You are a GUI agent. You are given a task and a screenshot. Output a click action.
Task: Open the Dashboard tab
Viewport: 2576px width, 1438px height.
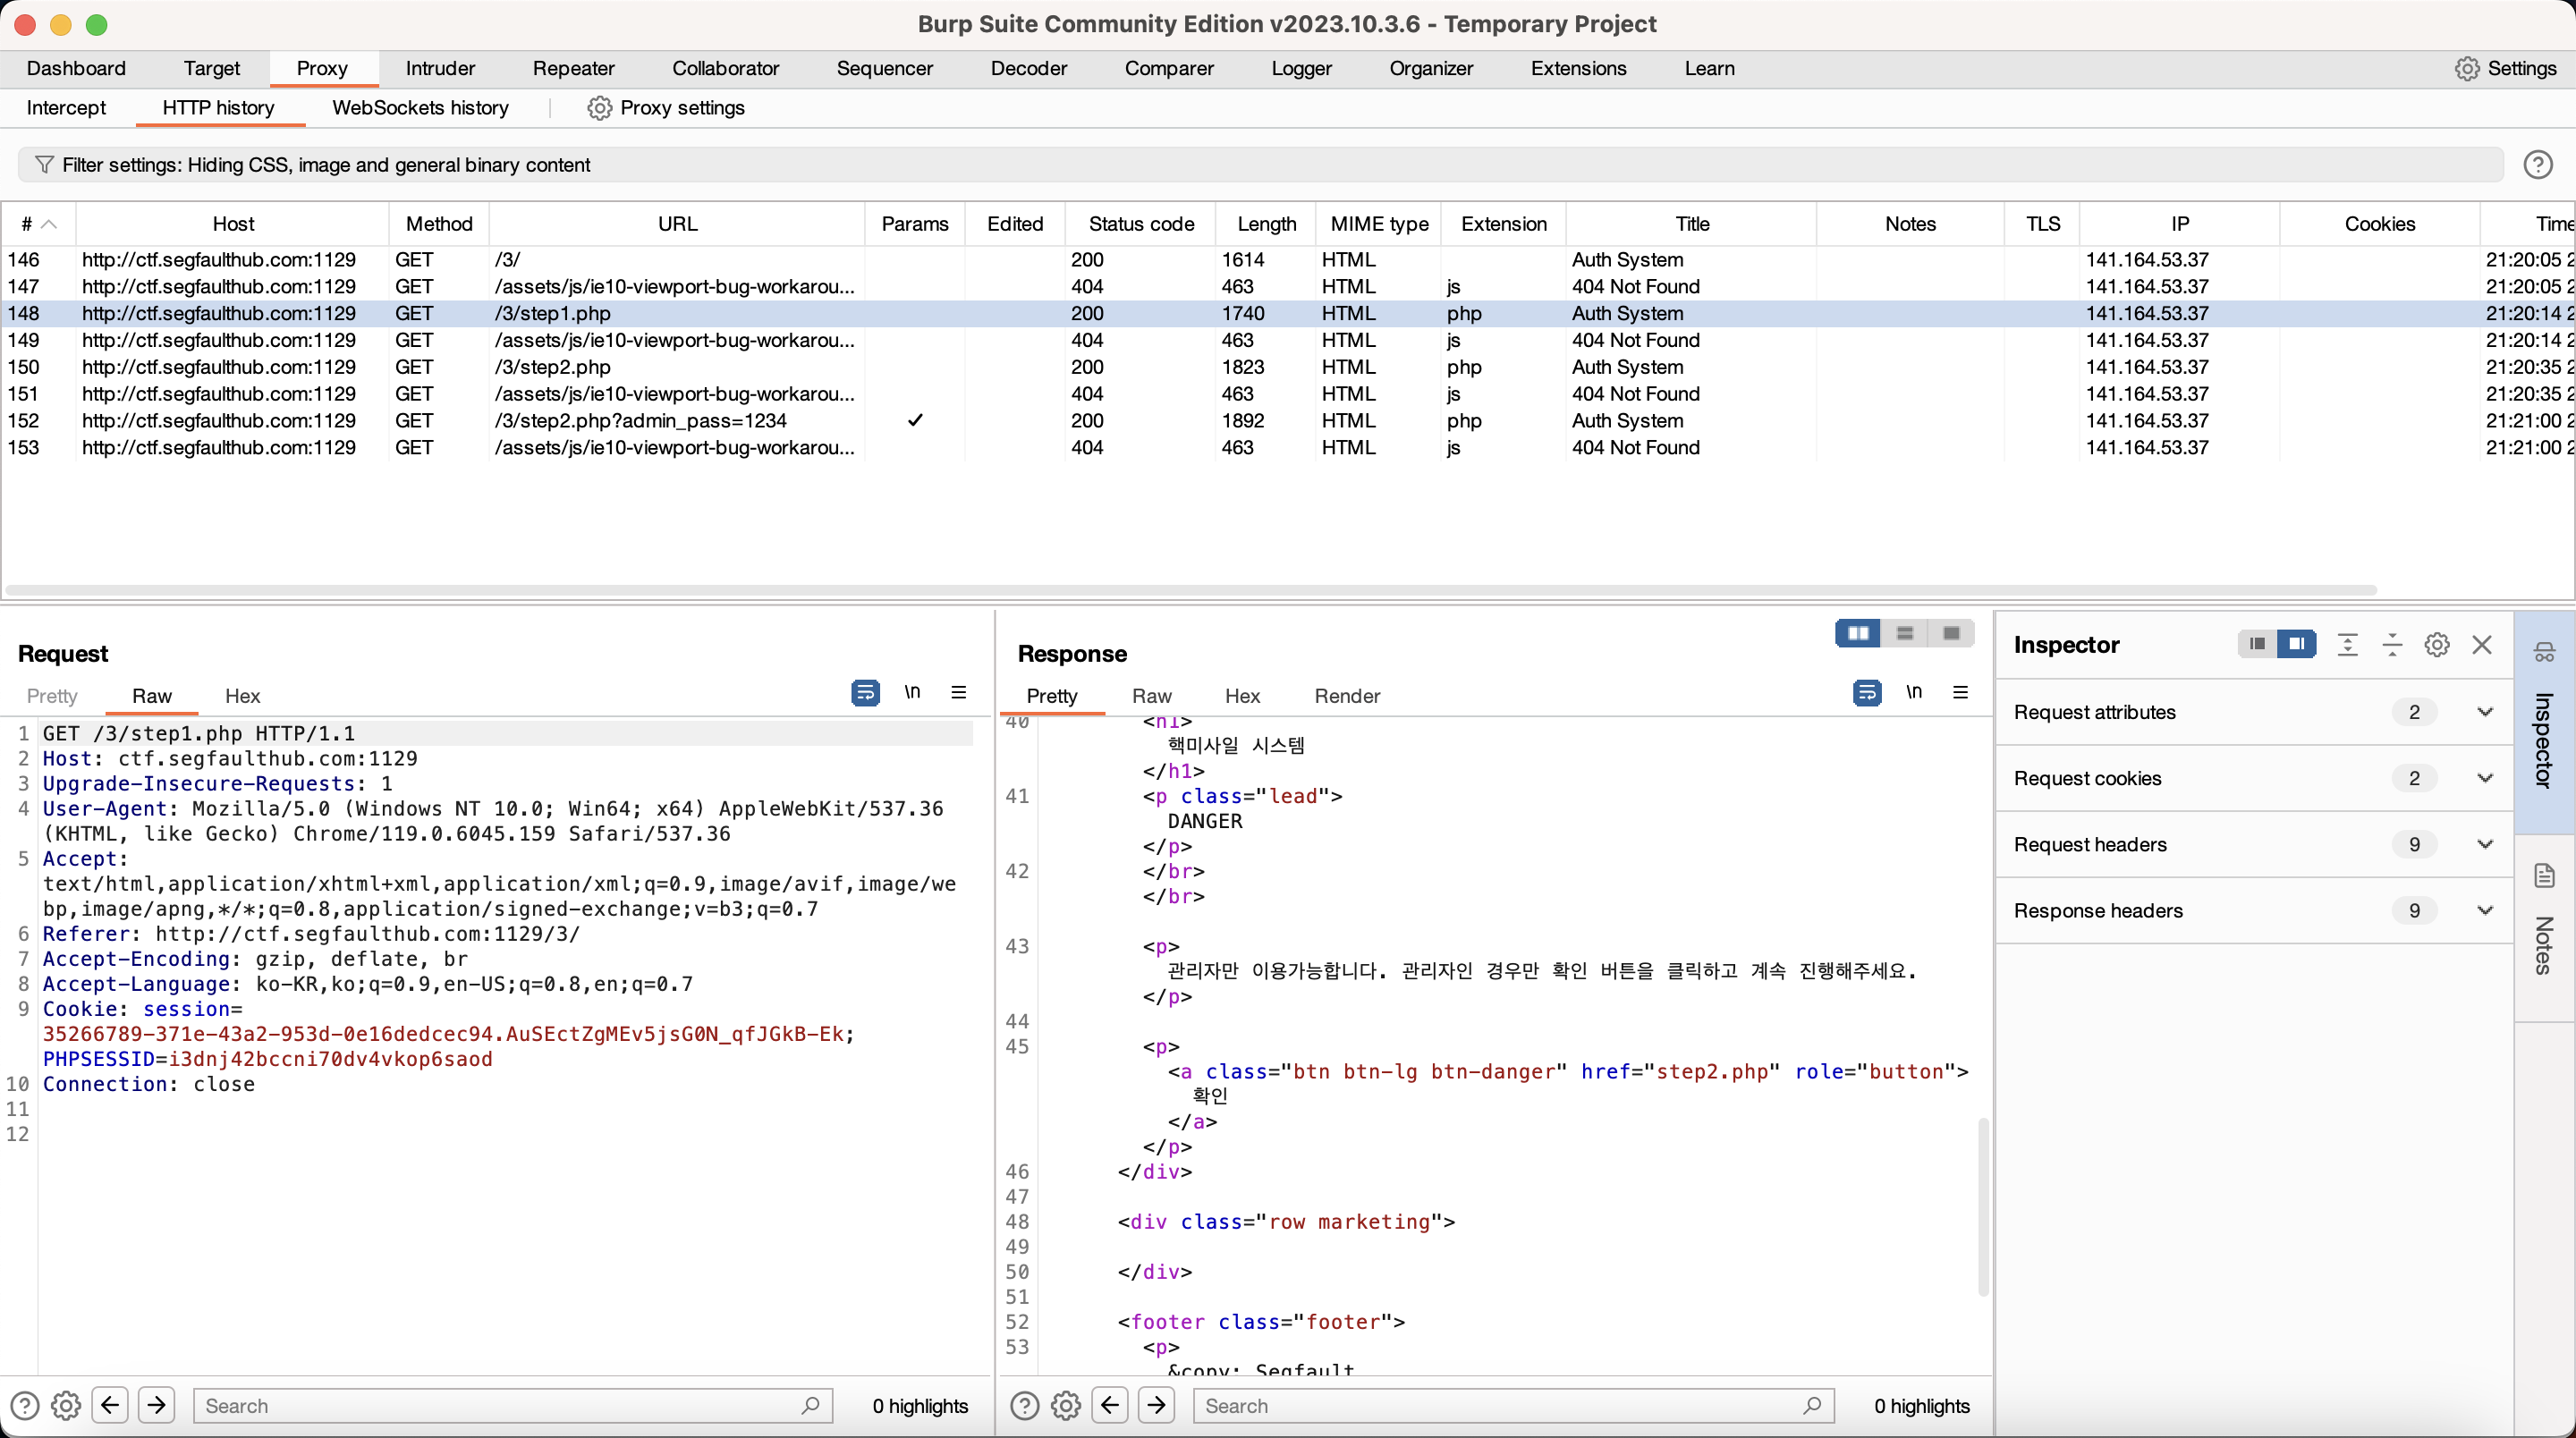pos(76,68)
